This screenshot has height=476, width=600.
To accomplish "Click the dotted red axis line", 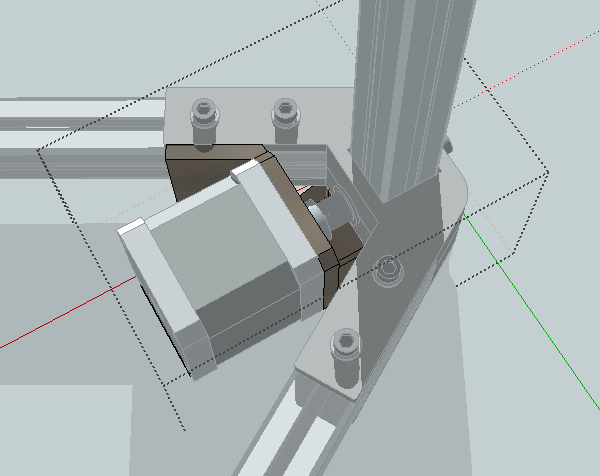I will click(526, 69).
